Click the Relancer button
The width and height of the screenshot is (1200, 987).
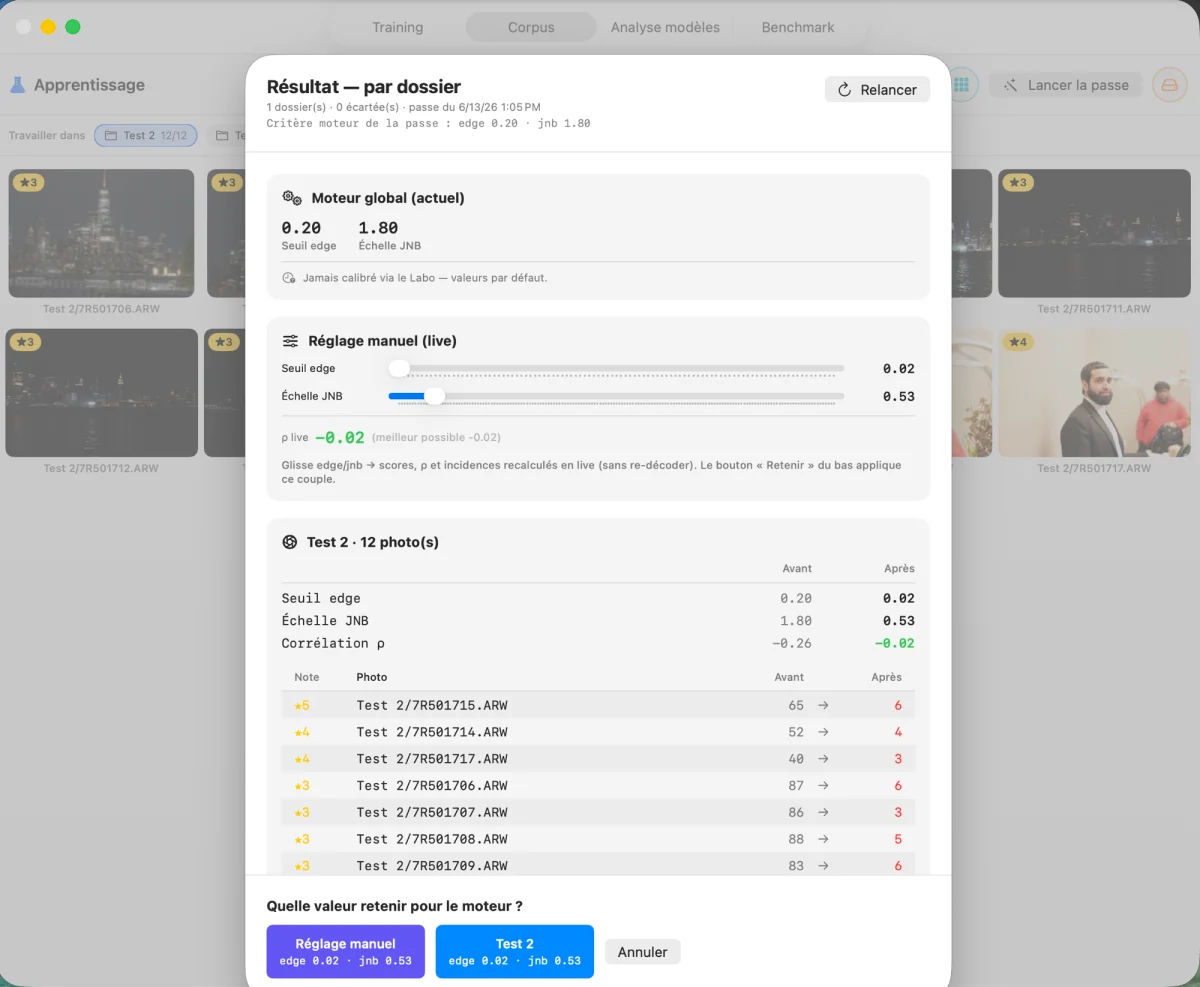[x=877, y=90]
